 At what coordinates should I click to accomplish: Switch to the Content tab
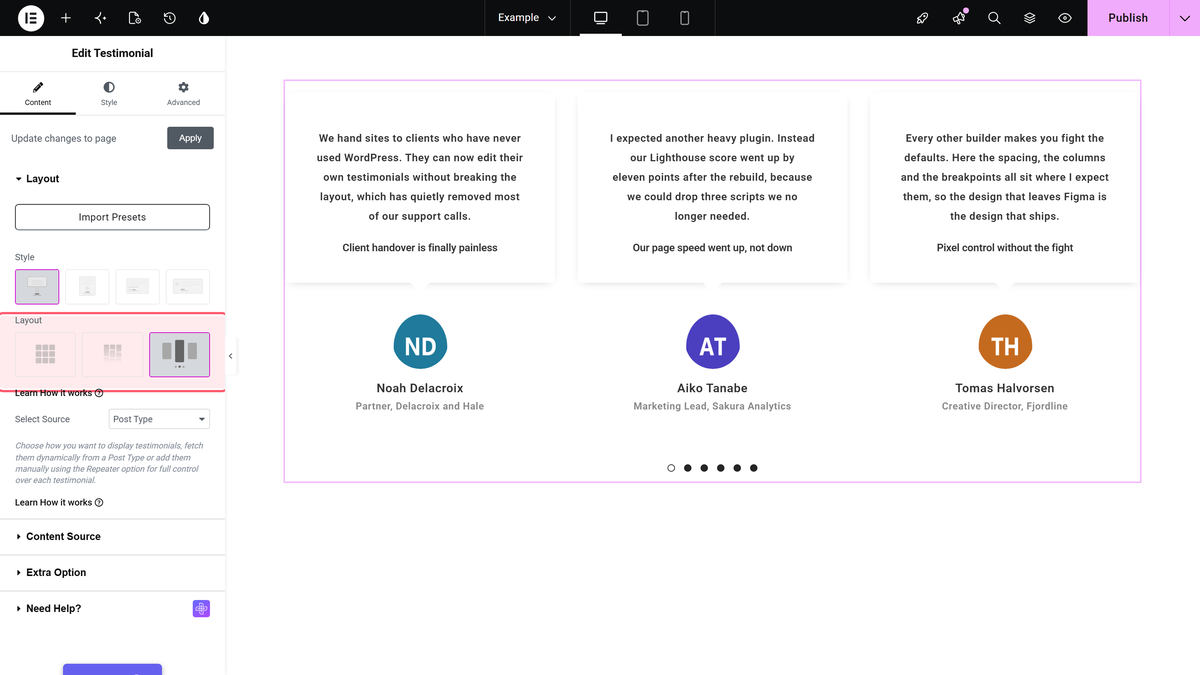point(38,95)
